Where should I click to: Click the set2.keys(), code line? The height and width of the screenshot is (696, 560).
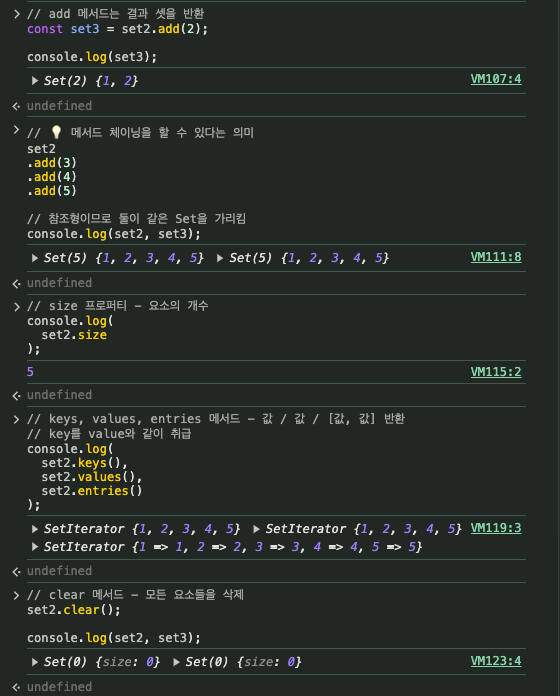84,463
